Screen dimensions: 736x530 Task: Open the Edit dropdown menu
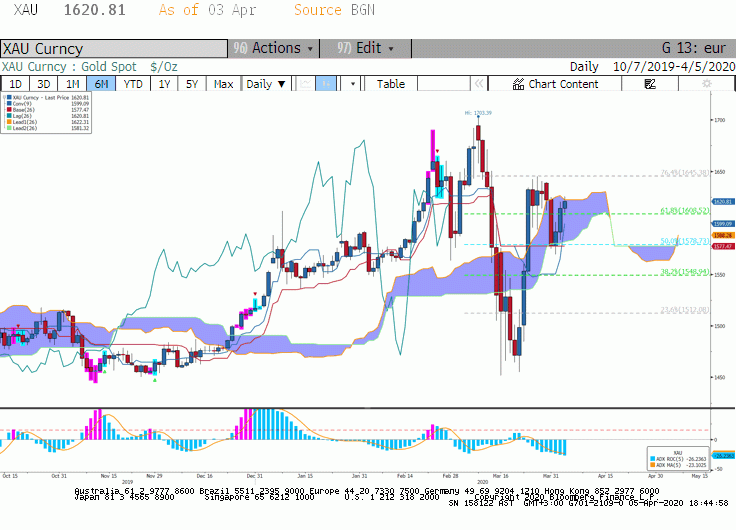366,48
